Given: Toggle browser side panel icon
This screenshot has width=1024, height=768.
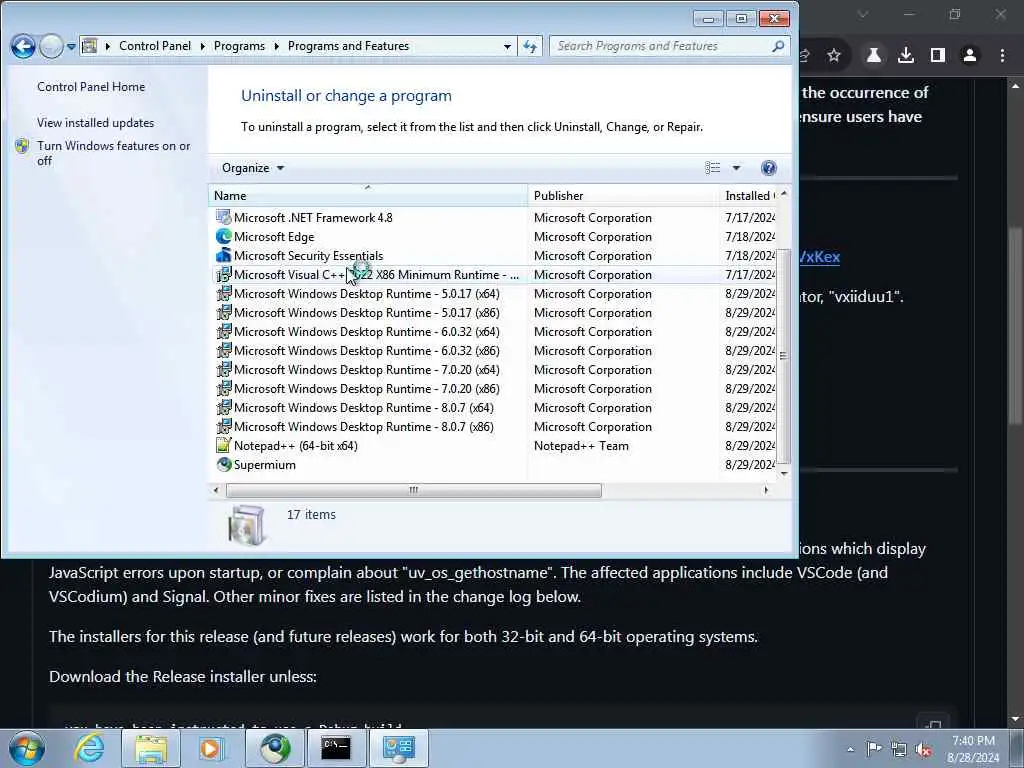Looking at the screenshot, I should pos(938,56).
